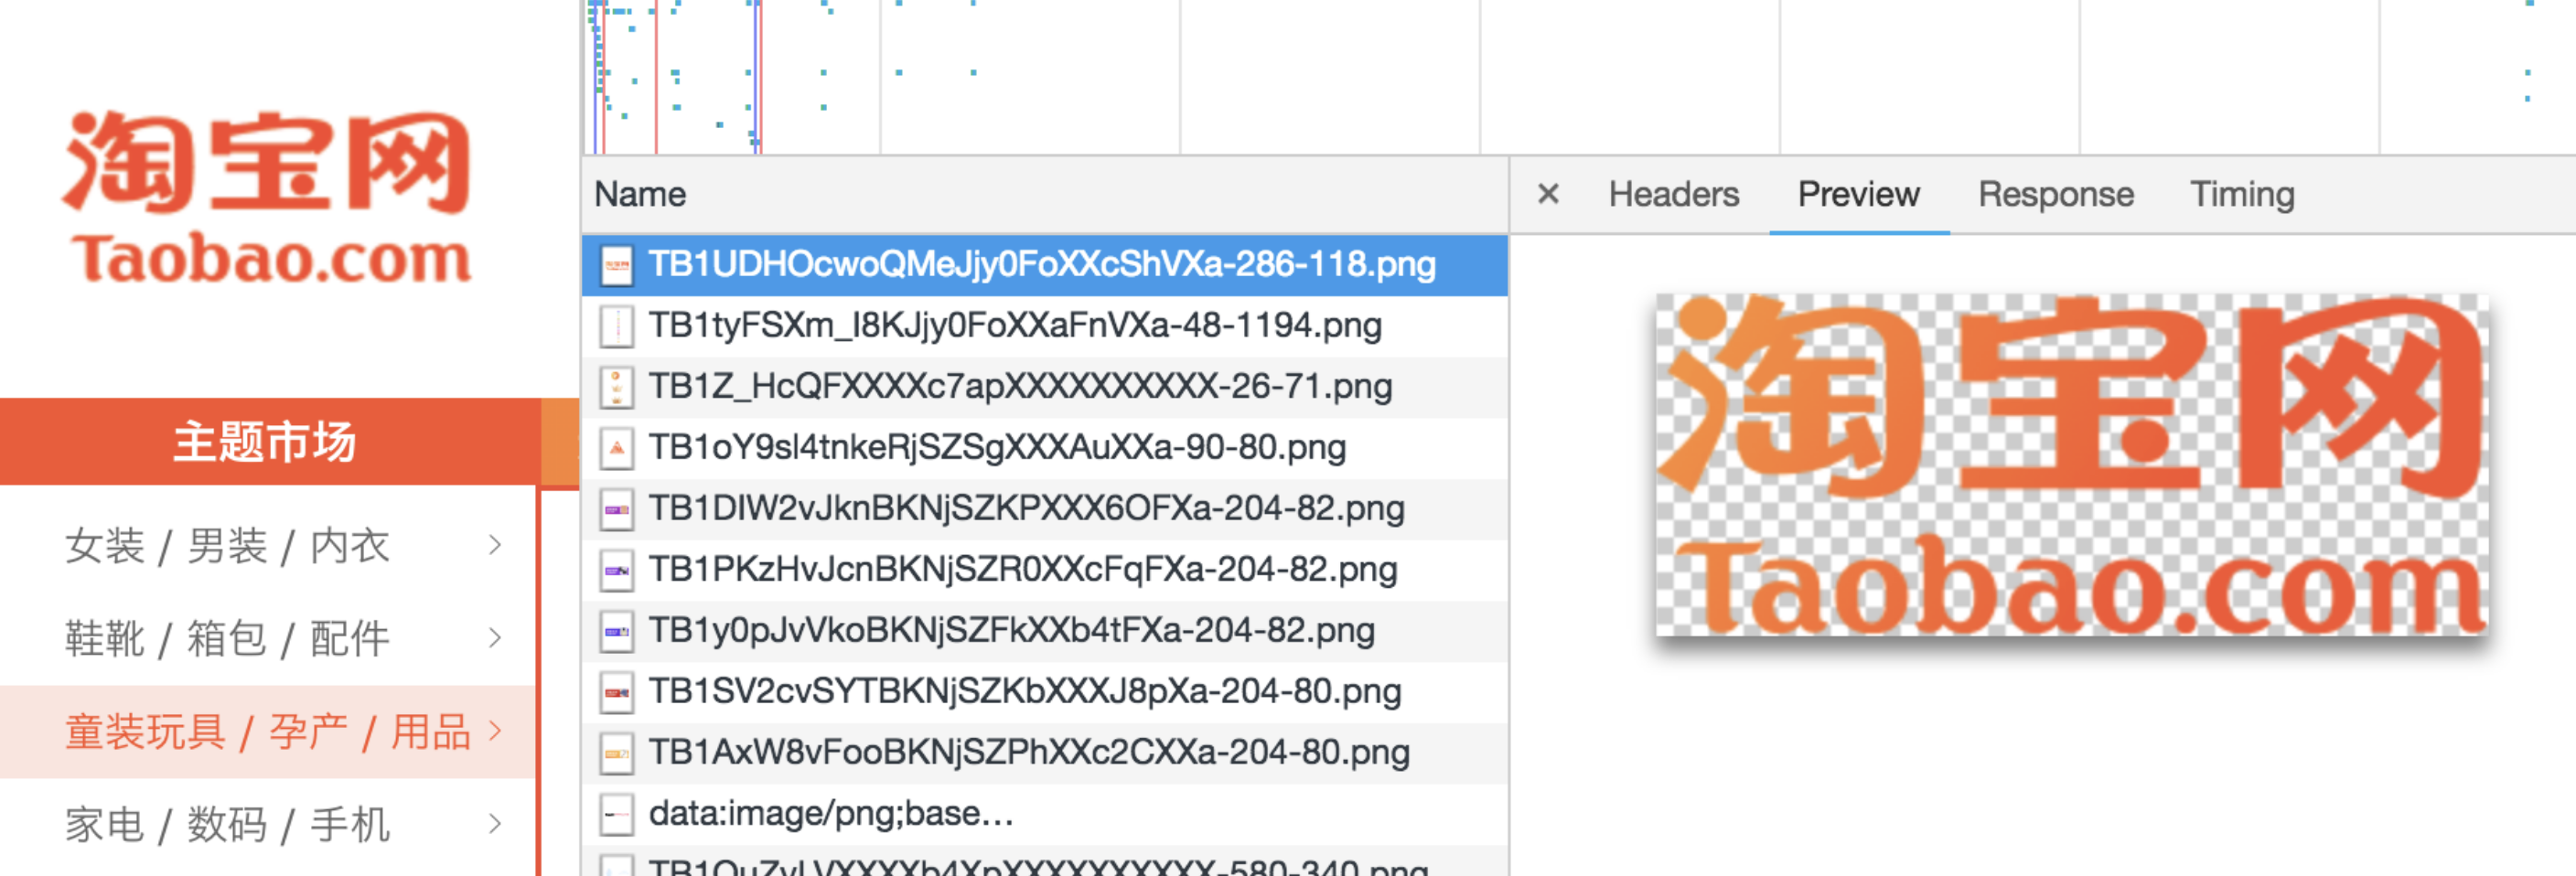Click icon beside TB1SV2cvSYTBKNjSZKbXXXJ8pXa-204-80.png
This screenshot has height=876, width=2576.
click(x=616, y=693)
